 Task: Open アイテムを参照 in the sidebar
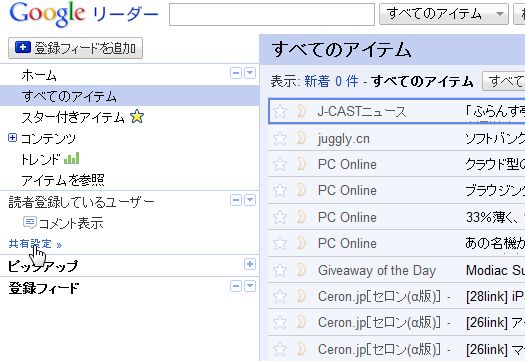tap(63, 180)
